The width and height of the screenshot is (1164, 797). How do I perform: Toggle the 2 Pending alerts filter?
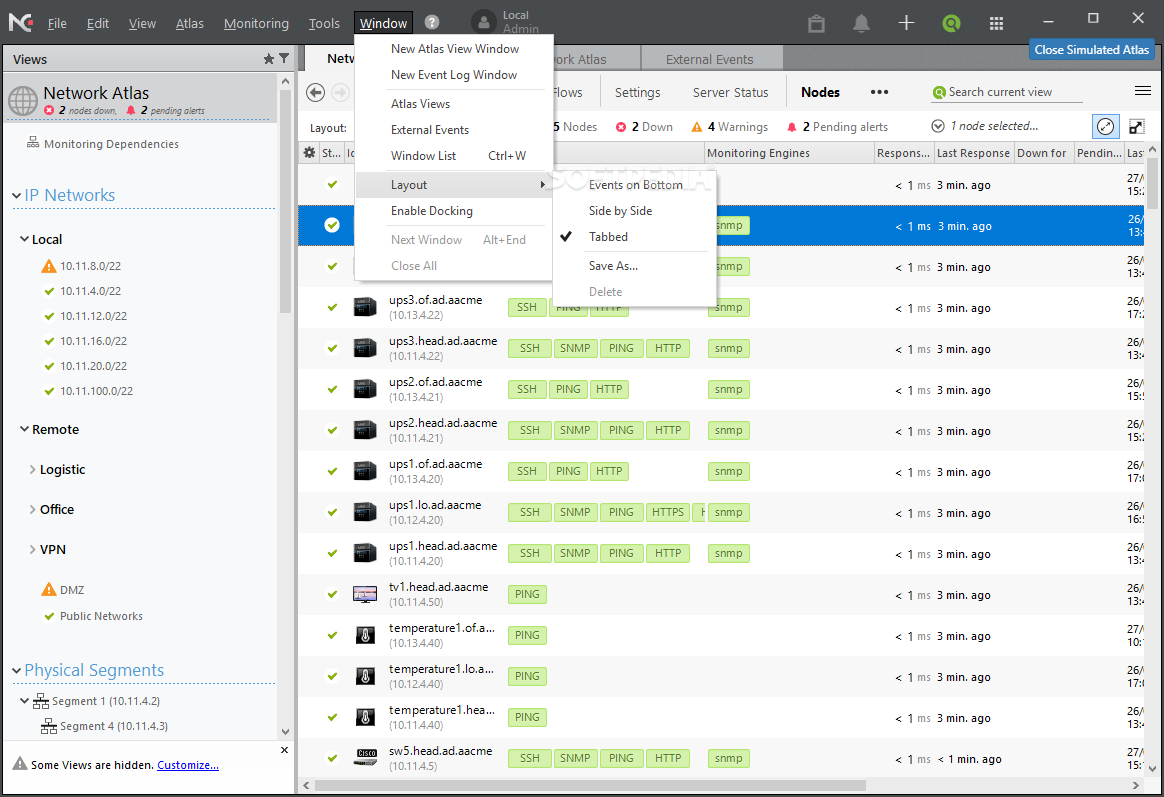pyautogui.click(x=837, y=127)
